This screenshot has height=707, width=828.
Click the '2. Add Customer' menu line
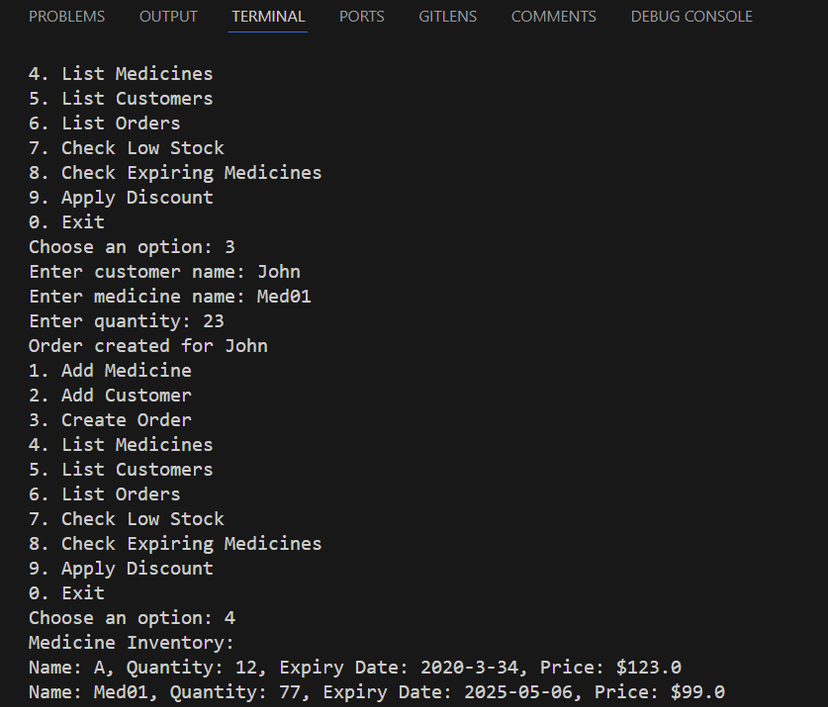[x=110, y=395]
